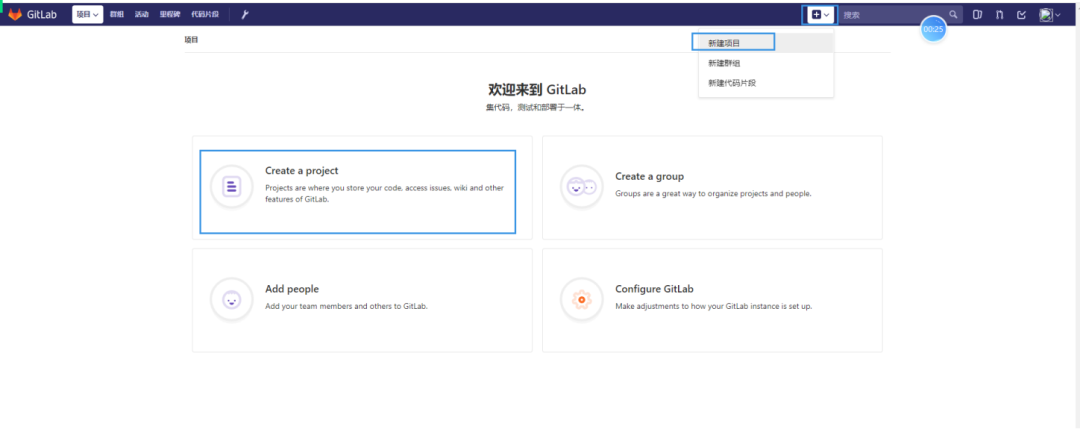
Task: Click the search magnifier icon
Action: point(953,14)
